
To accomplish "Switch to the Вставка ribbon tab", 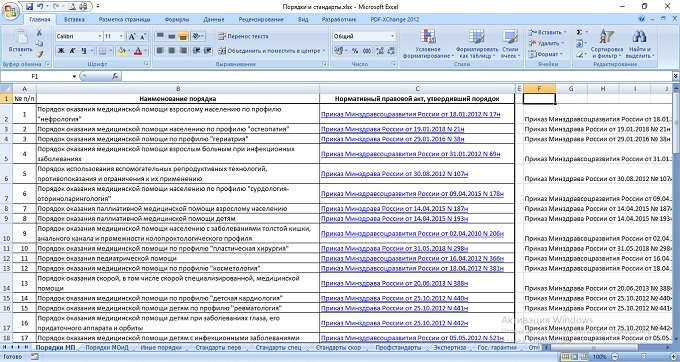I will click(x=74, y=20).
